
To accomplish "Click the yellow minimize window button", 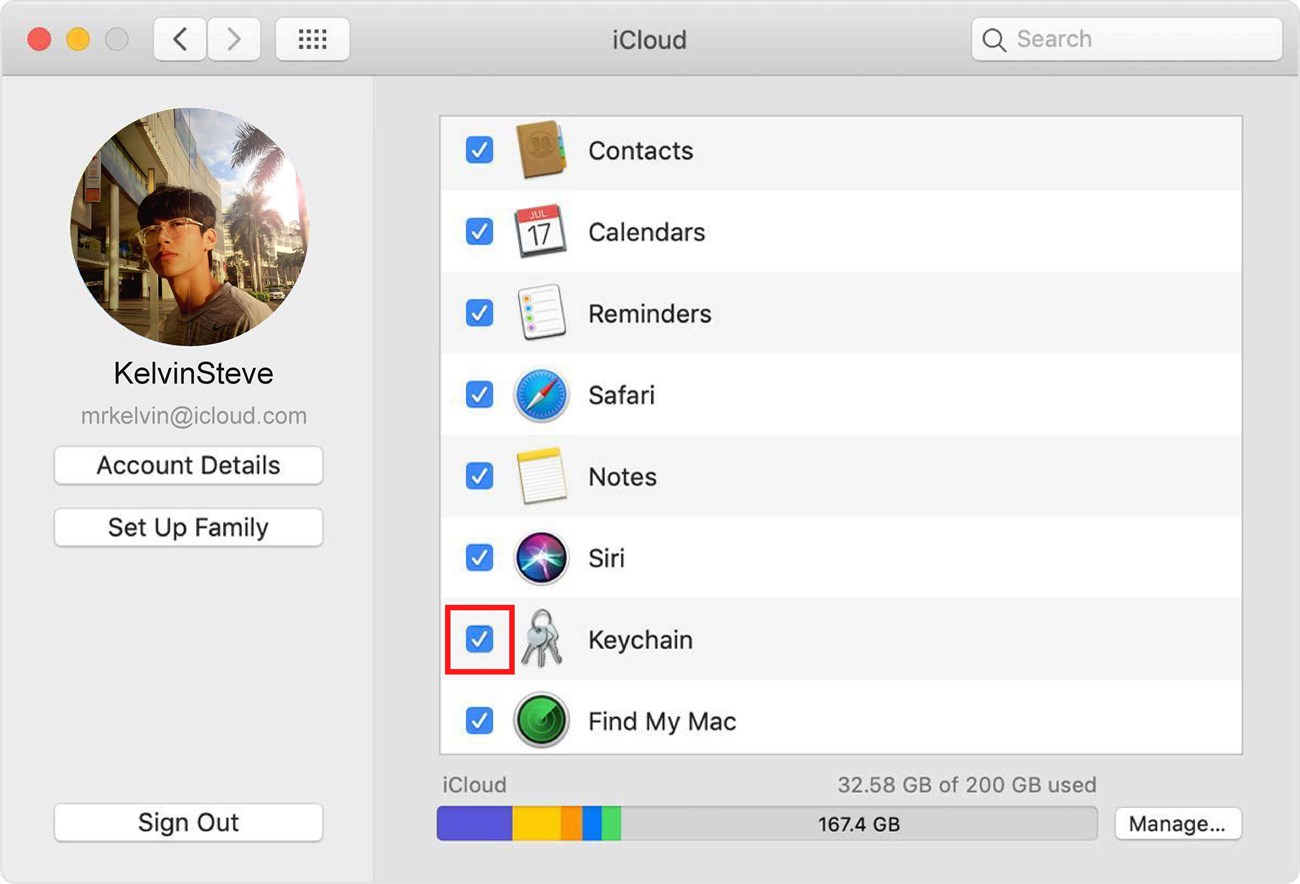I will click(x=78, y=40).
